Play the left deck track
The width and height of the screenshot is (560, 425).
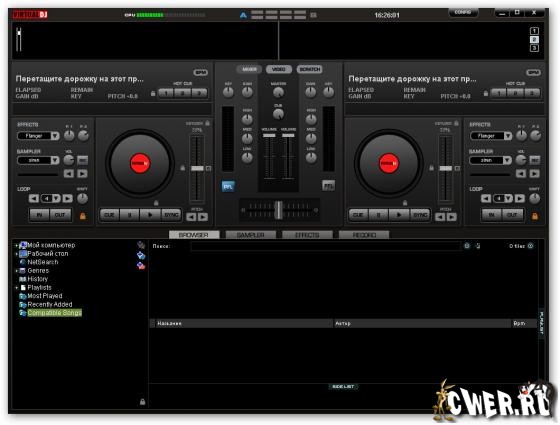[x=150, y=215]
